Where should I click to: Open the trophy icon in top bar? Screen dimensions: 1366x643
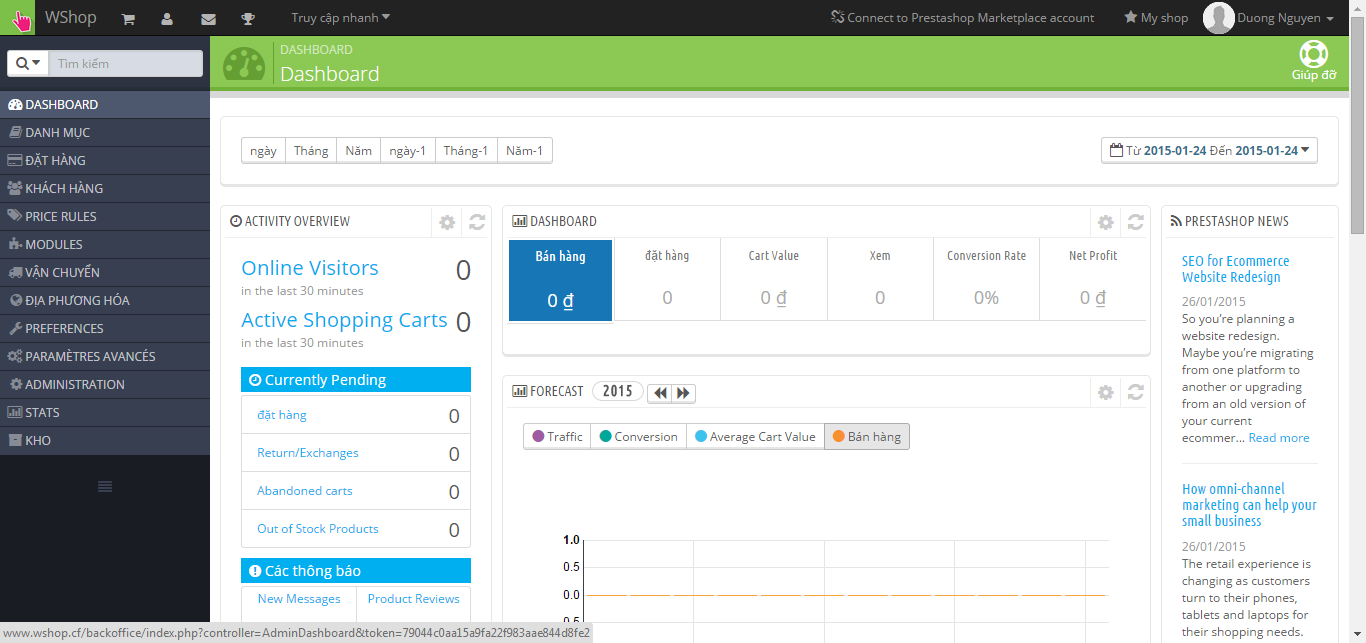tap(248, 18)
